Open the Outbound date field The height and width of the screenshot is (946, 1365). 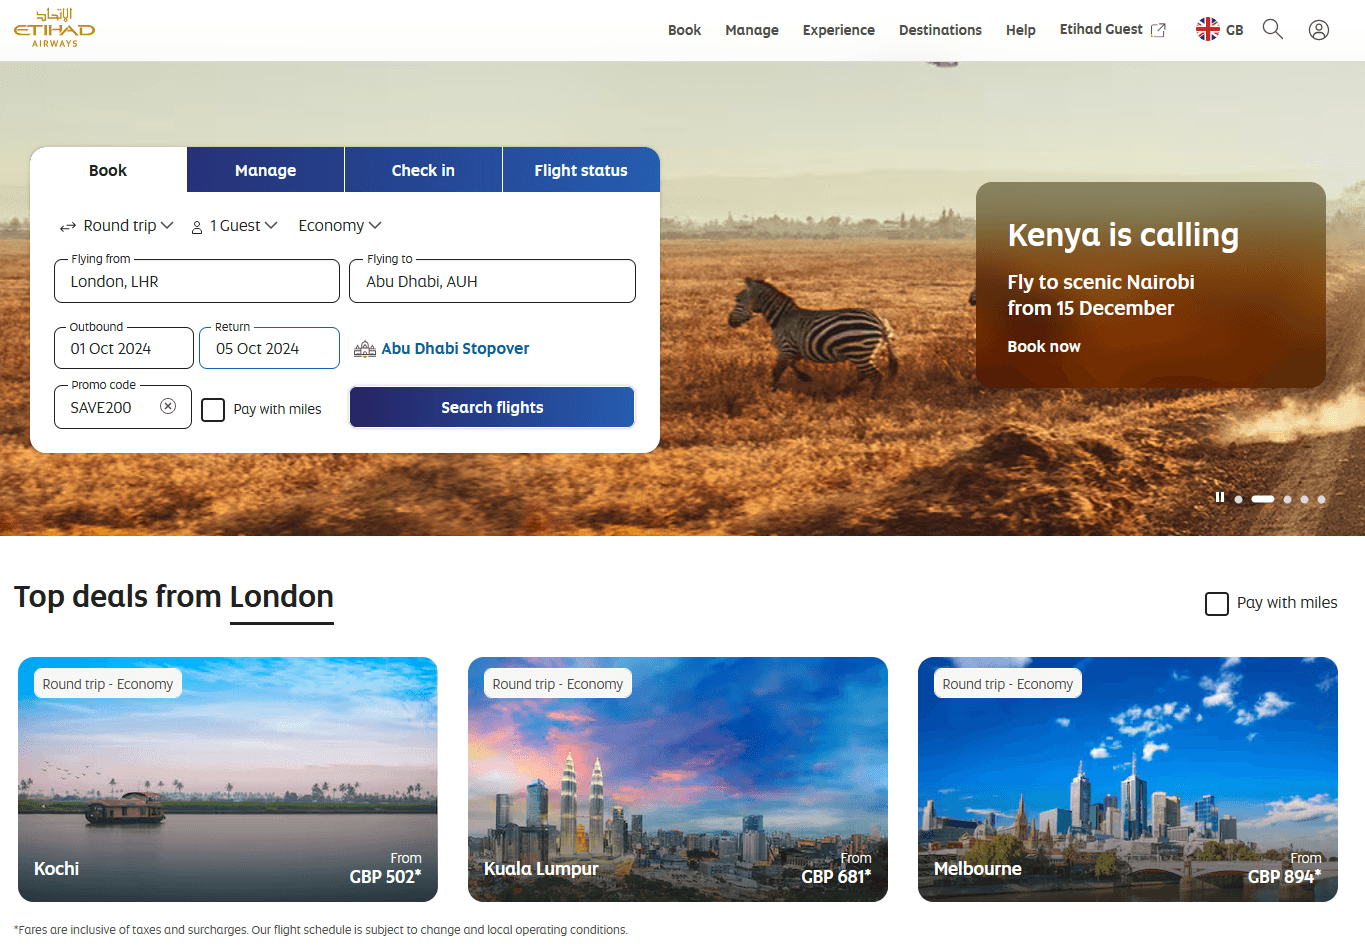click(x=124, y=348)
